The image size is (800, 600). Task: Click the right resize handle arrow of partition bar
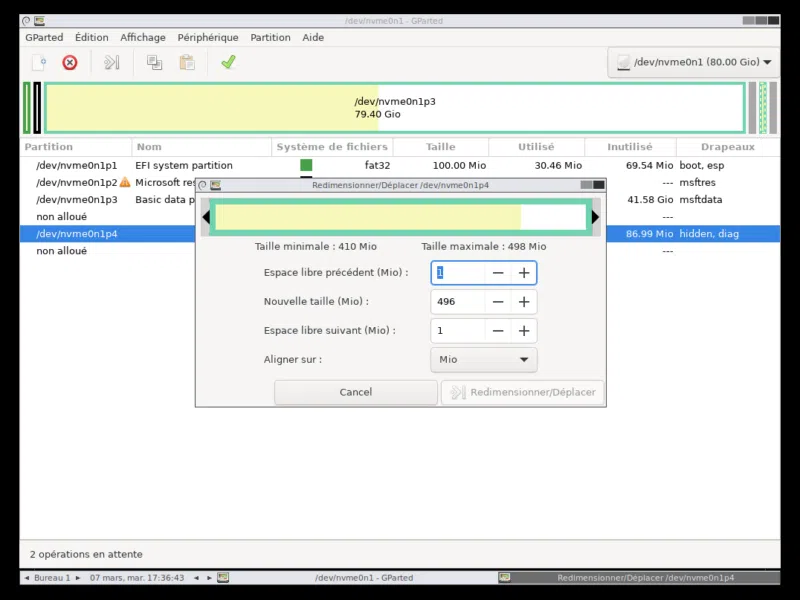coord(595,217)
